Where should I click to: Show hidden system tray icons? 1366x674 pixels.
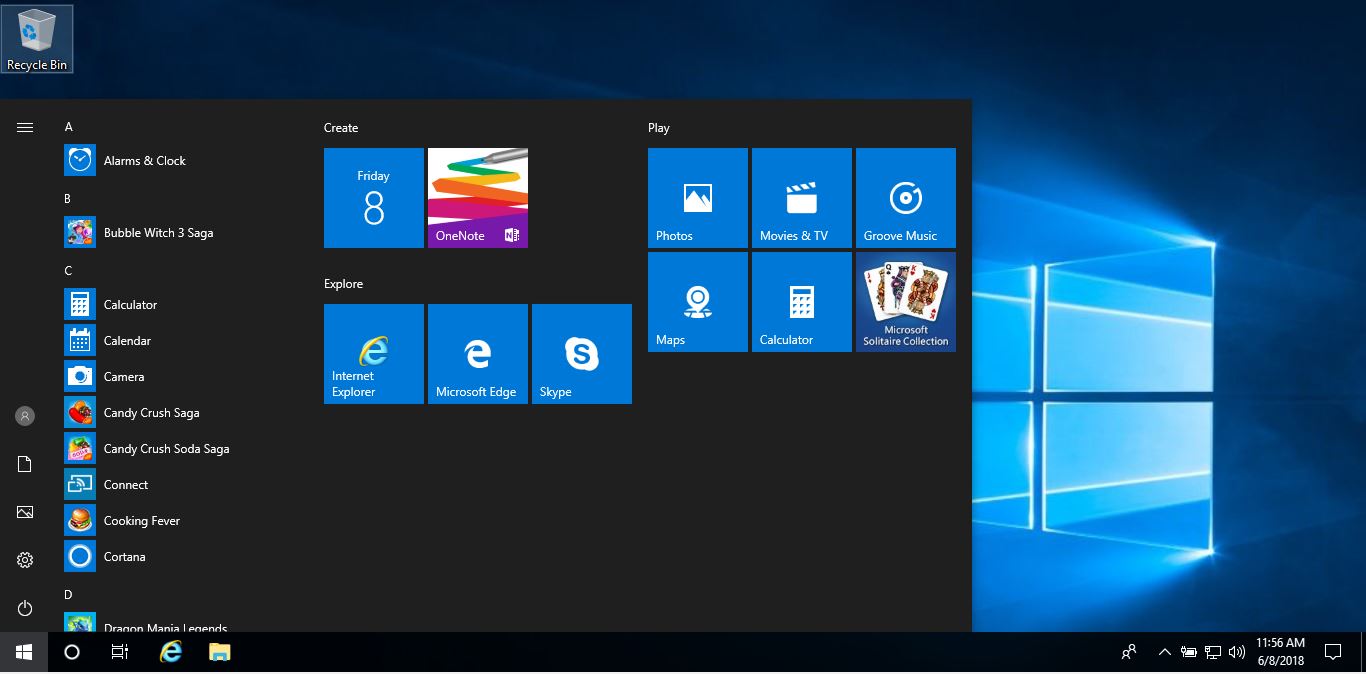1164,652
